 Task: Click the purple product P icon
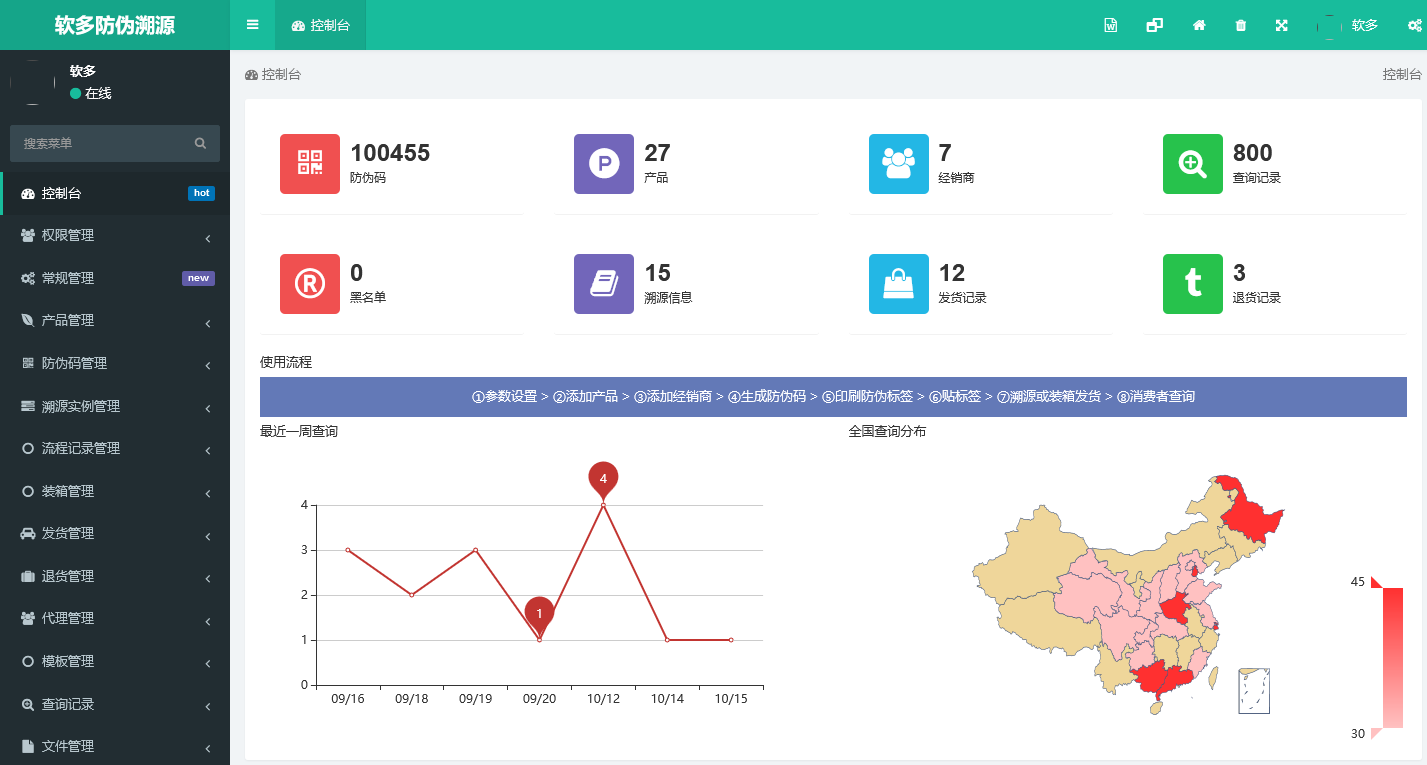click(x=604, y=164)
